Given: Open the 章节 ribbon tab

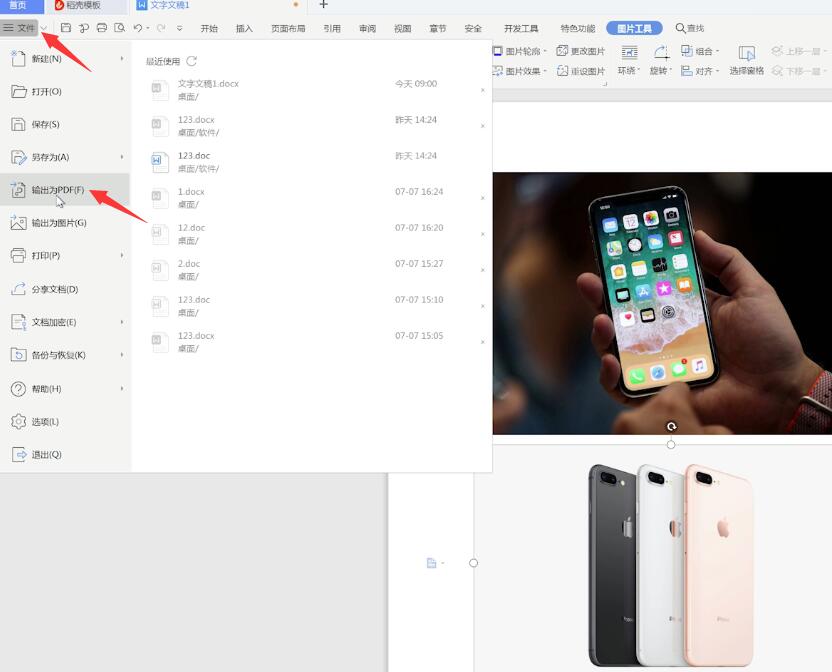Looking at the screenshot, I should tap(438, 28).
